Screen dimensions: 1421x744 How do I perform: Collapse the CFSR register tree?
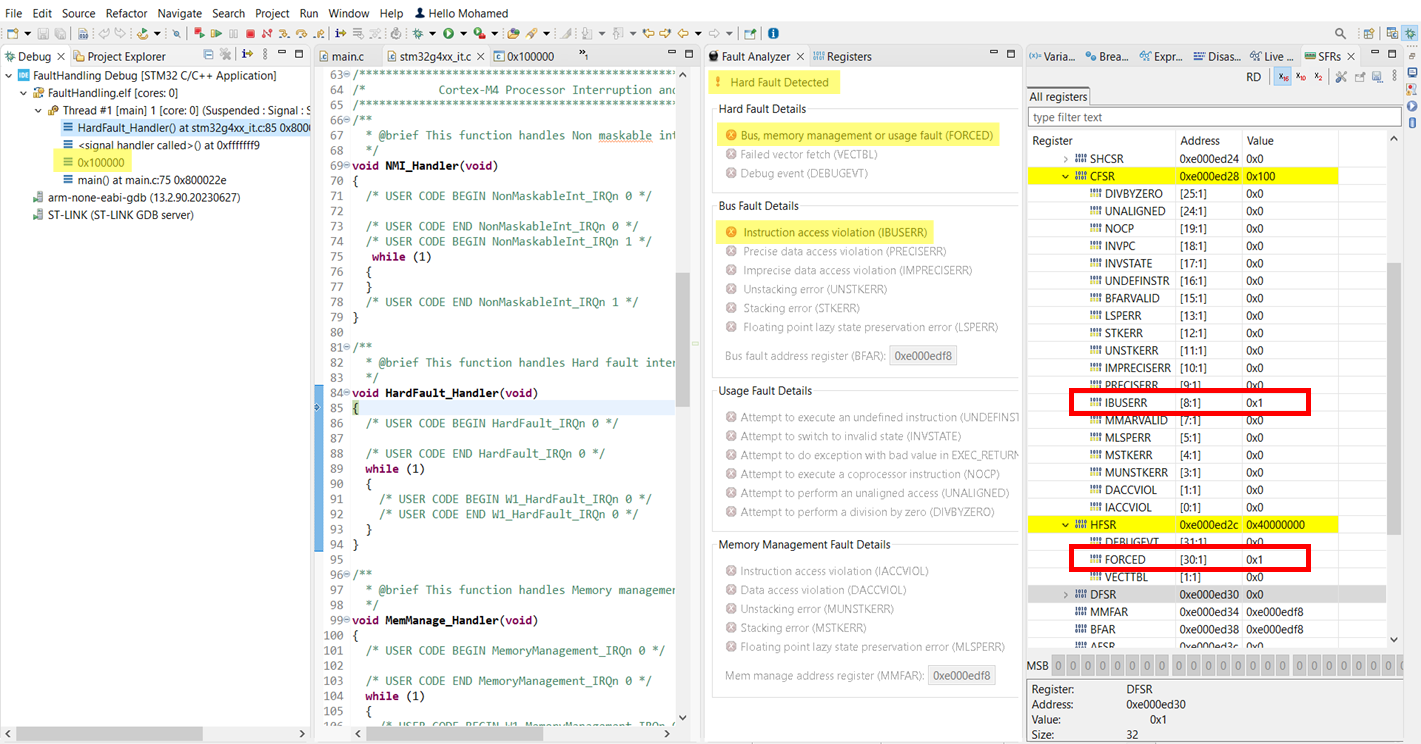(1066, 176)
